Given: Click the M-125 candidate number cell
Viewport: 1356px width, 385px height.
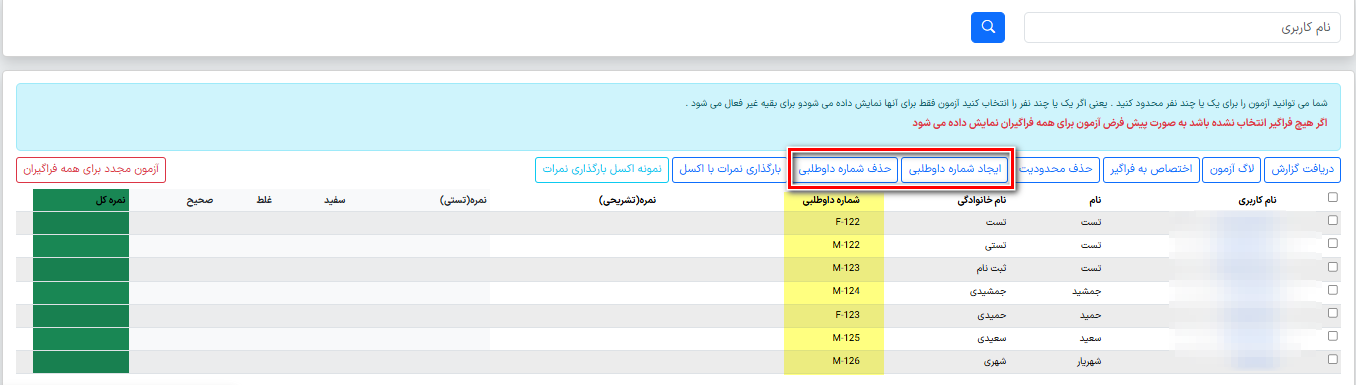Looking at the screenshot, I should 833,338.
